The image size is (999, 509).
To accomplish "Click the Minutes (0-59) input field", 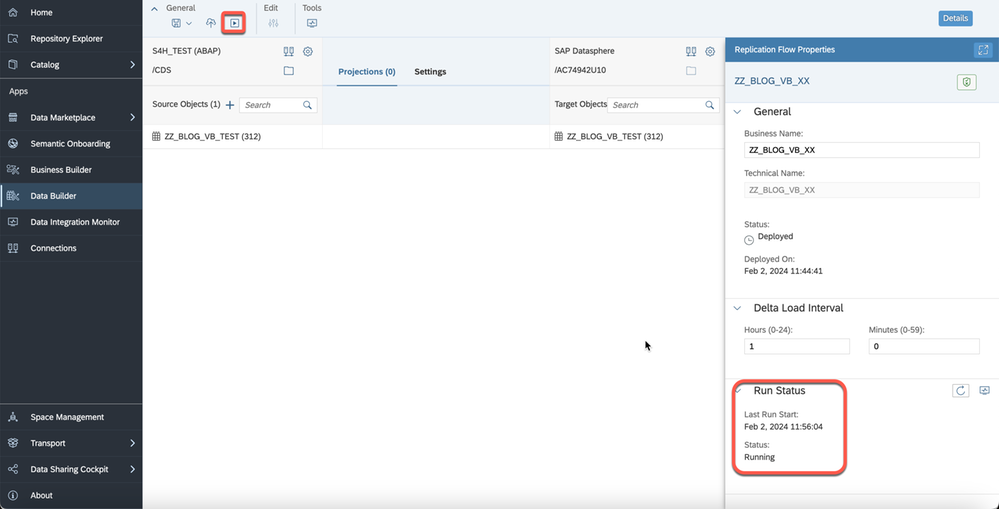I will click(x=924, y=346).
